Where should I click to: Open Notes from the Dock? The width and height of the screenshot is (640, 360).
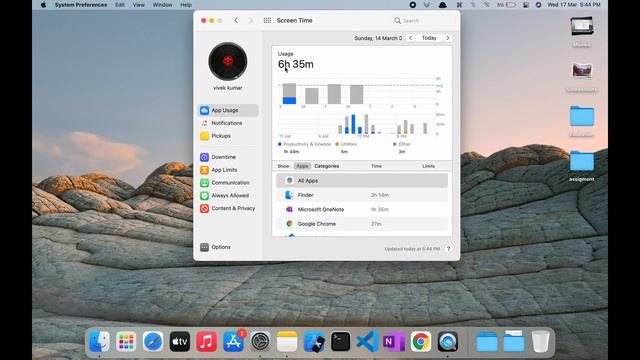click(x=287, y=341)
